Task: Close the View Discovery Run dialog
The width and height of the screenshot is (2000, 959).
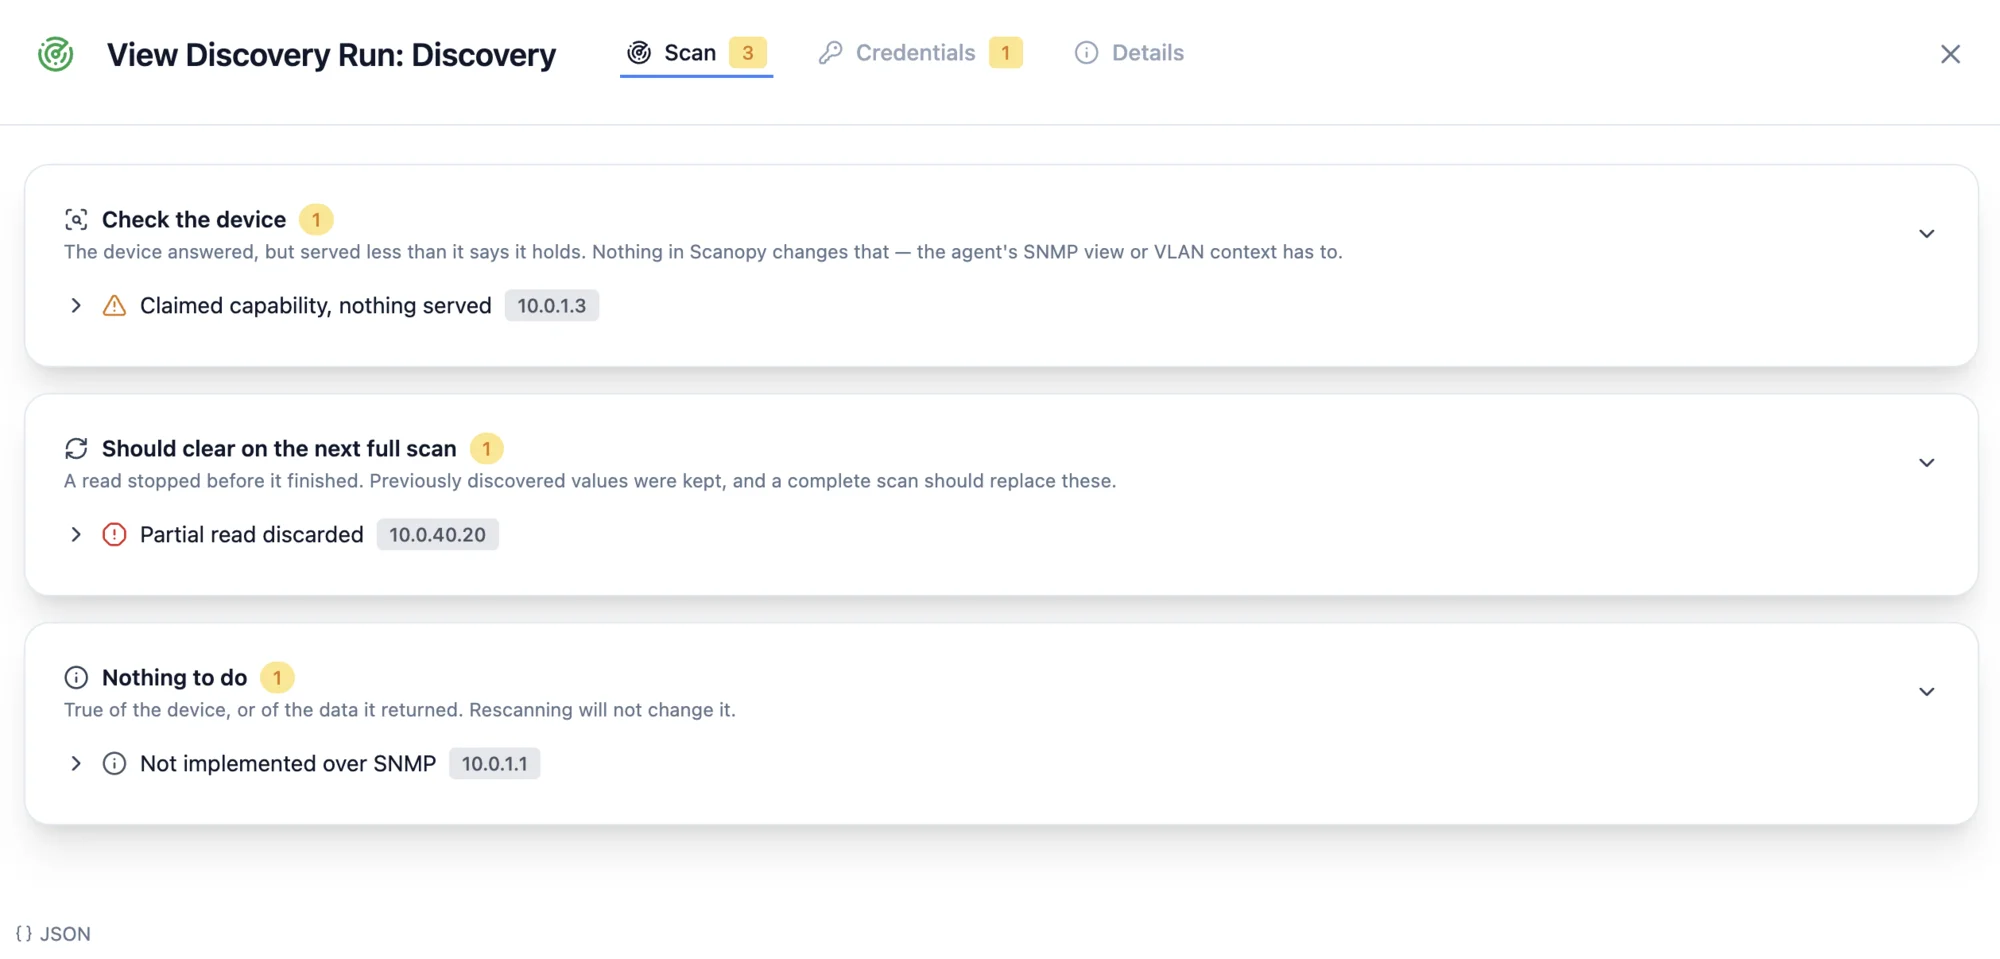Action: coord(1950,54)
